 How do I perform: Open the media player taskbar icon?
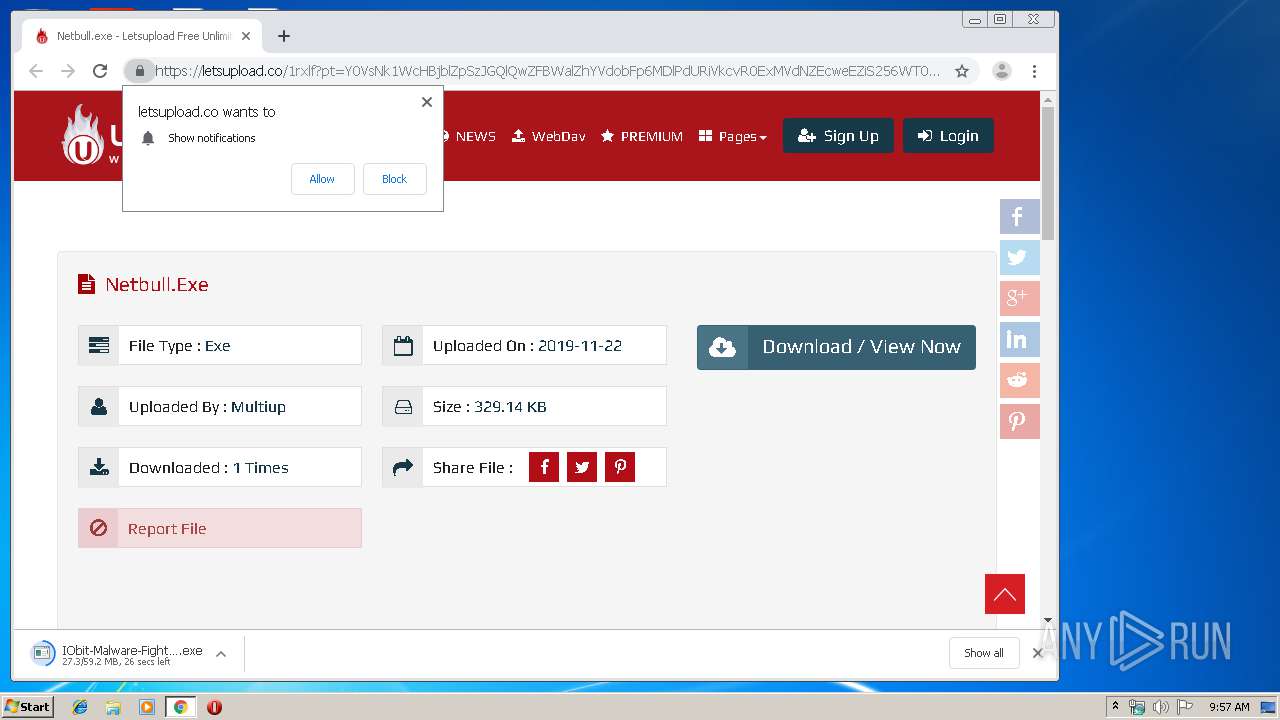[x=147, y=707]
